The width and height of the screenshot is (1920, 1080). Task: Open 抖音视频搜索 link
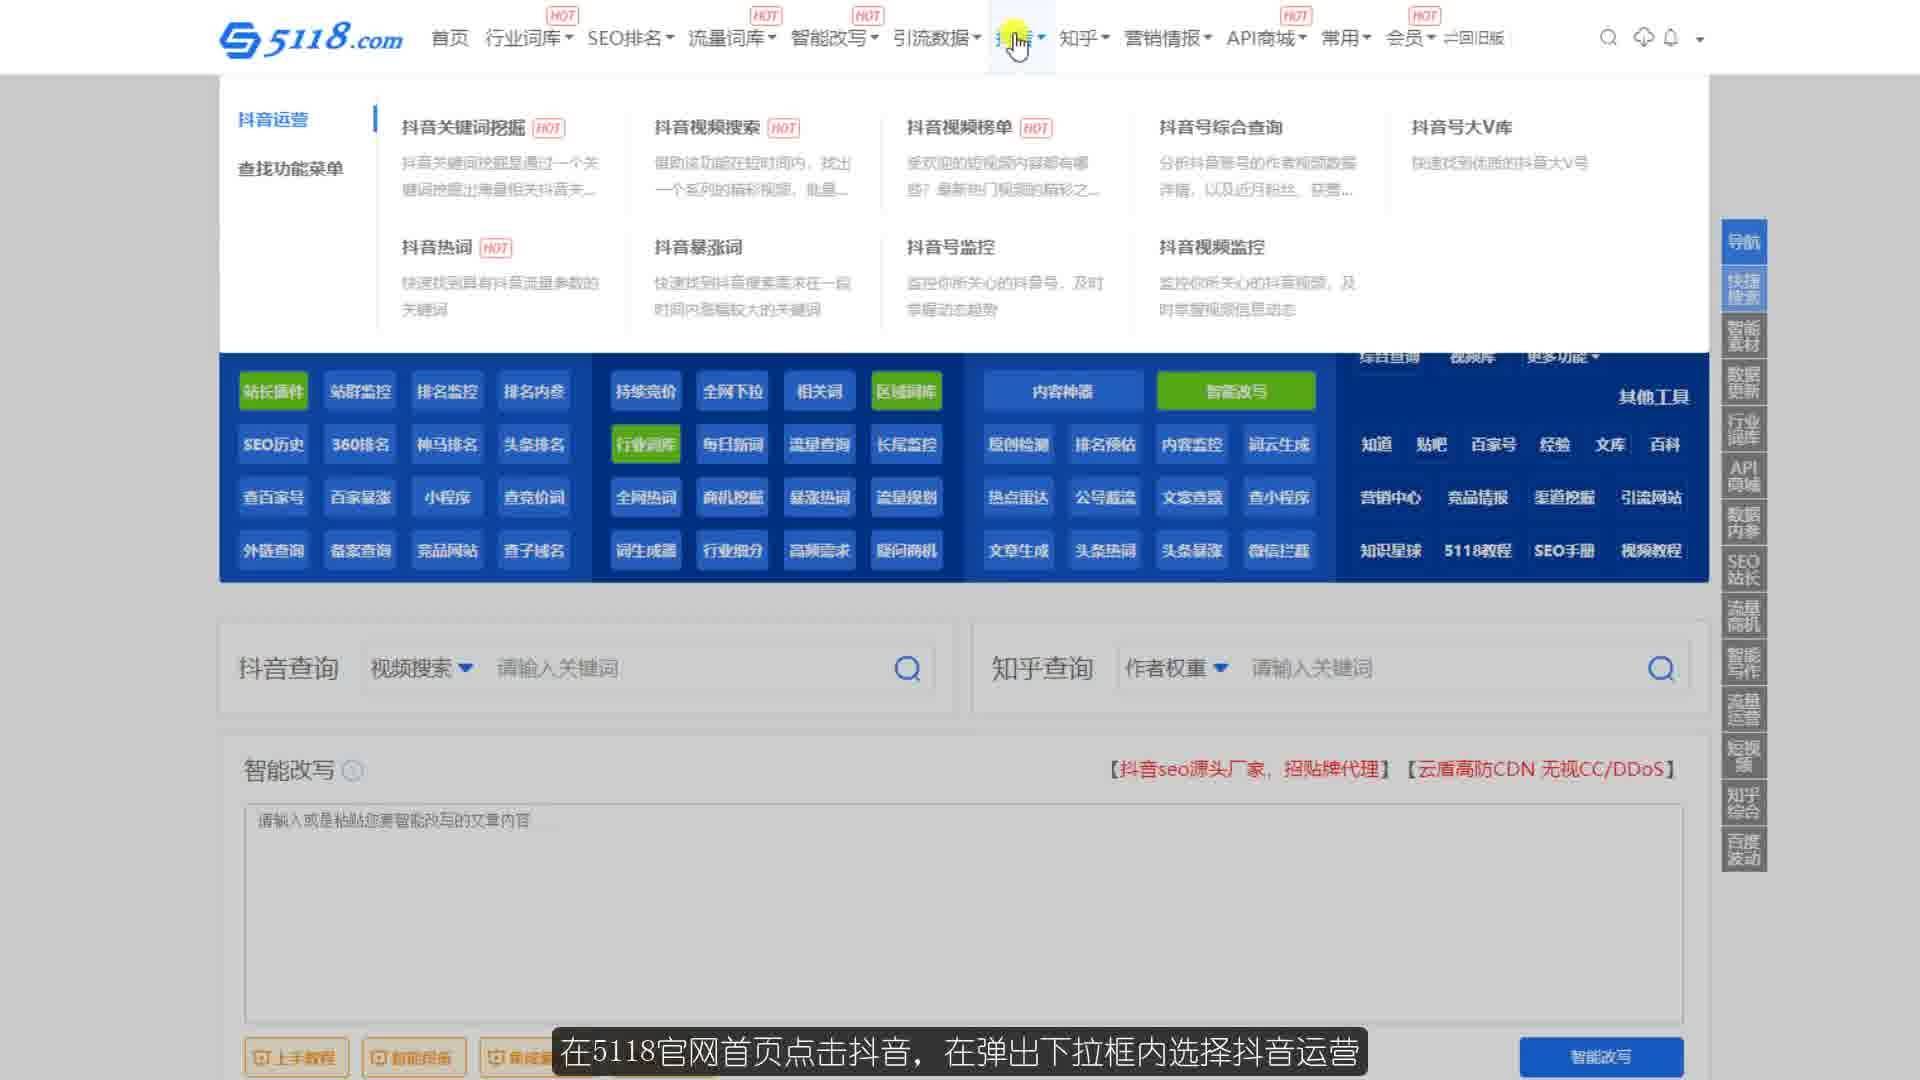point(707,127)
